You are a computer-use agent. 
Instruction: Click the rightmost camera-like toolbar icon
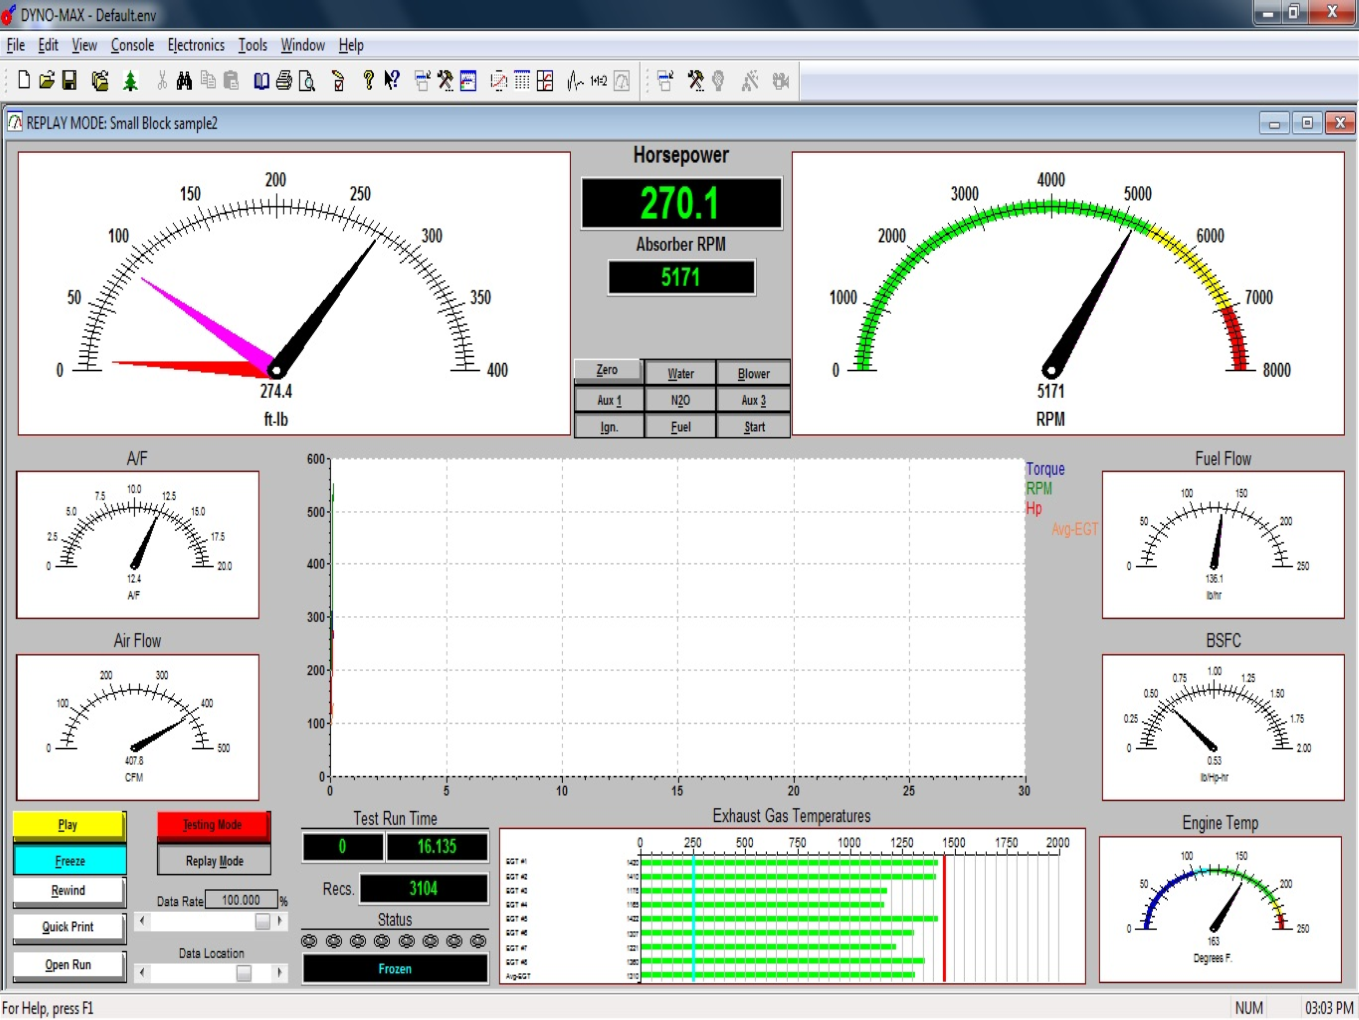(x=781, y=81)
